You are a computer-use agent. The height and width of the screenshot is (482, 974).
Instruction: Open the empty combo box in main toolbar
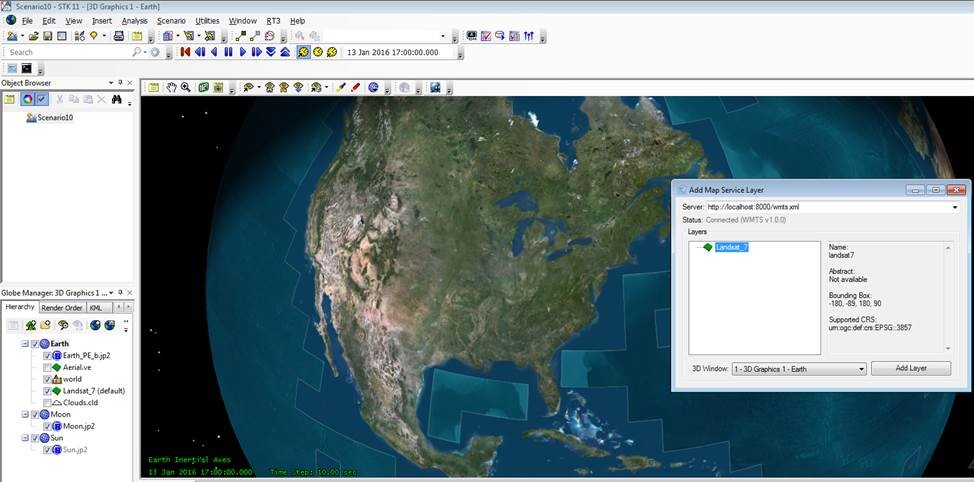click(x=443, y=37)
